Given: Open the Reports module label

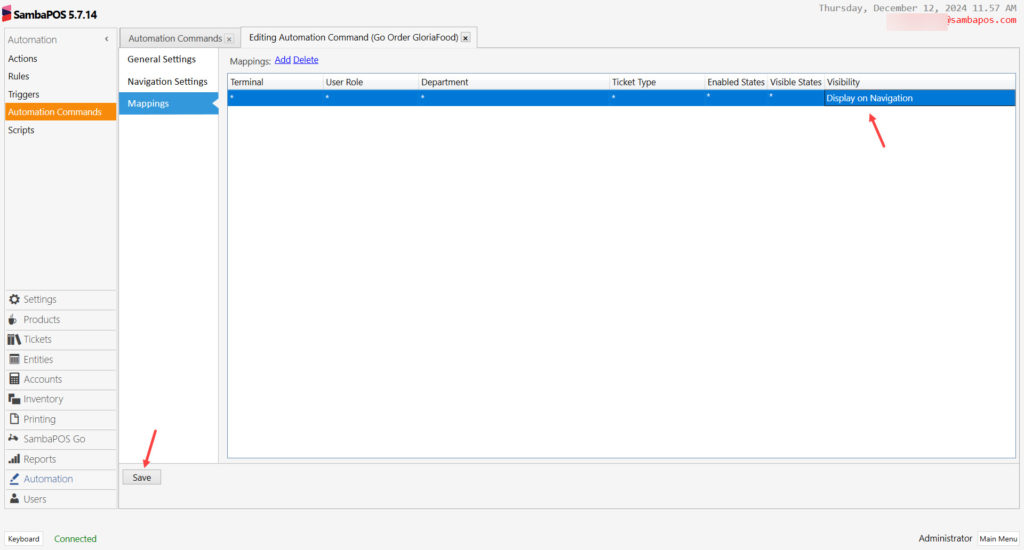Looking at the screenshot, I should pyautogui.click(x=39, y=459).
